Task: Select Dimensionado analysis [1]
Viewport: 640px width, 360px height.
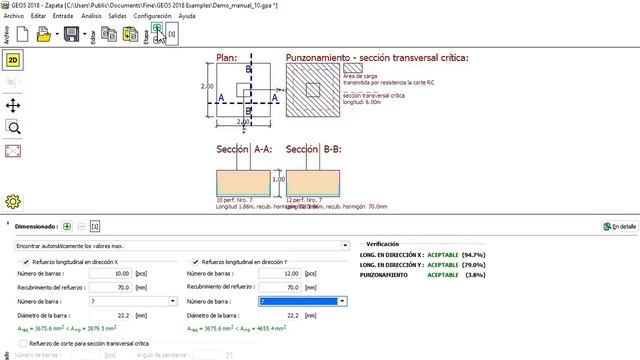Action: (95, 227)
